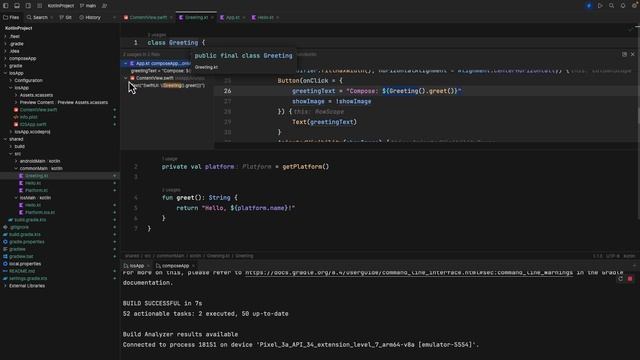Select Platform.kt Kotlin icon under commonMain
Screen dimensions: 640x360
[21, 191]
